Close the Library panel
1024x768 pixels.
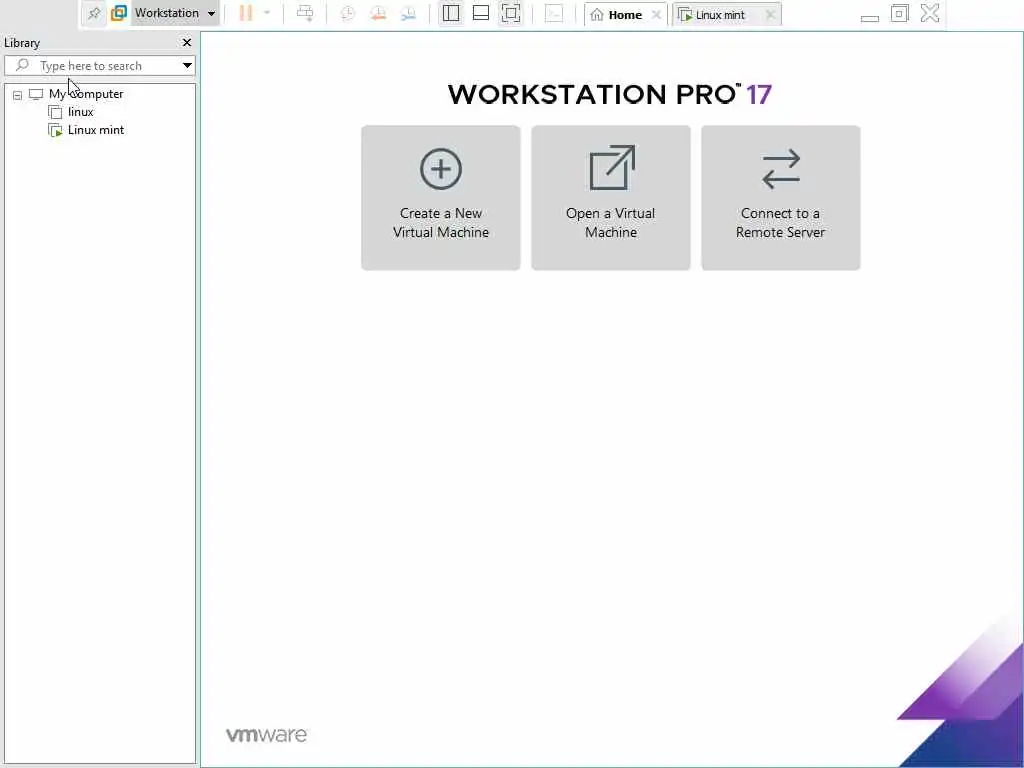pos(187,42)
